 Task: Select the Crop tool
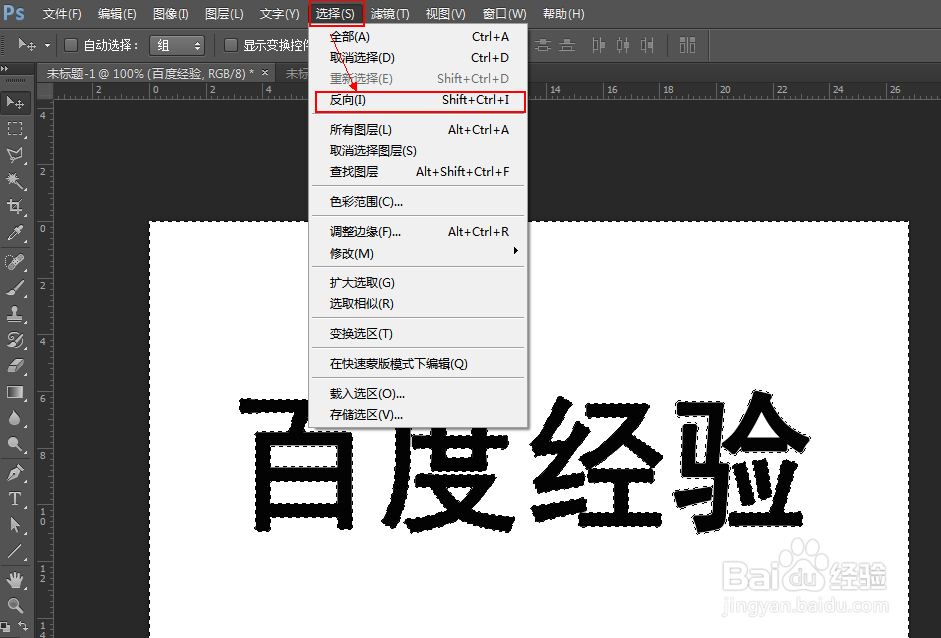coord(15,207)
